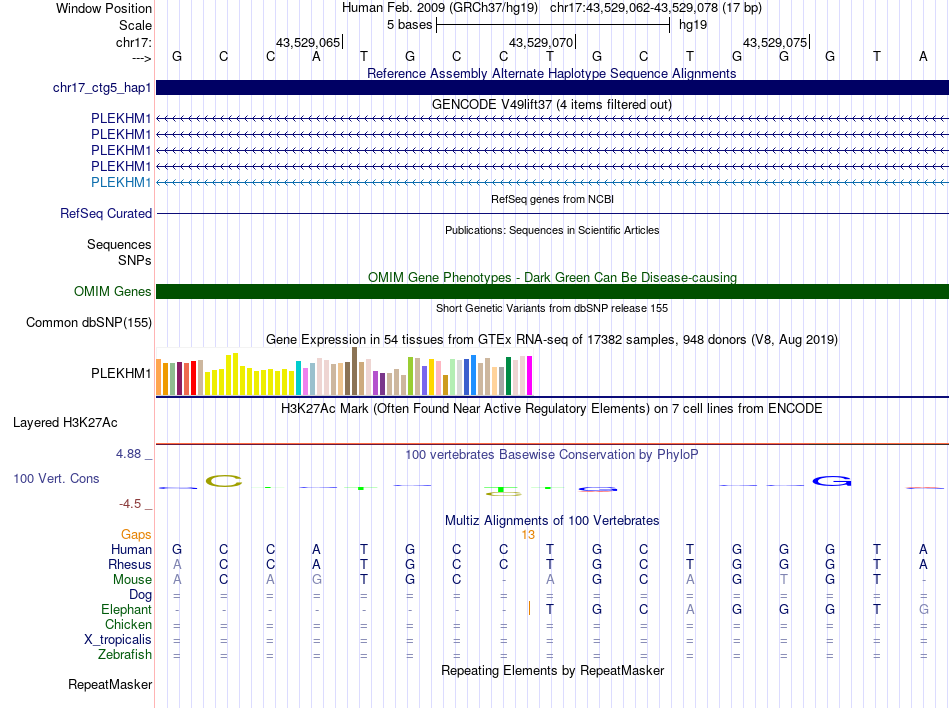
Task: Click the magenta bar in GTEx expression chart
Action: 529,376
